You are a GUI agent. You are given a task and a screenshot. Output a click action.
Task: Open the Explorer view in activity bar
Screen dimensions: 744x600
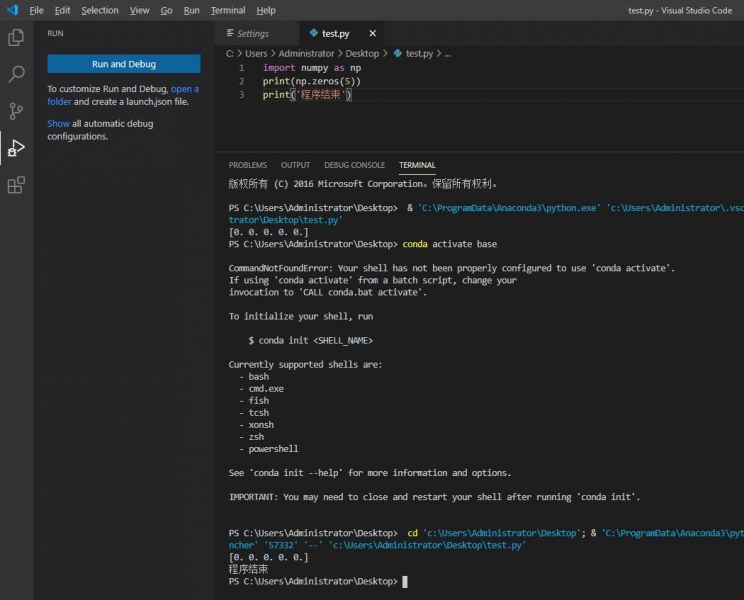pos(16,37)
